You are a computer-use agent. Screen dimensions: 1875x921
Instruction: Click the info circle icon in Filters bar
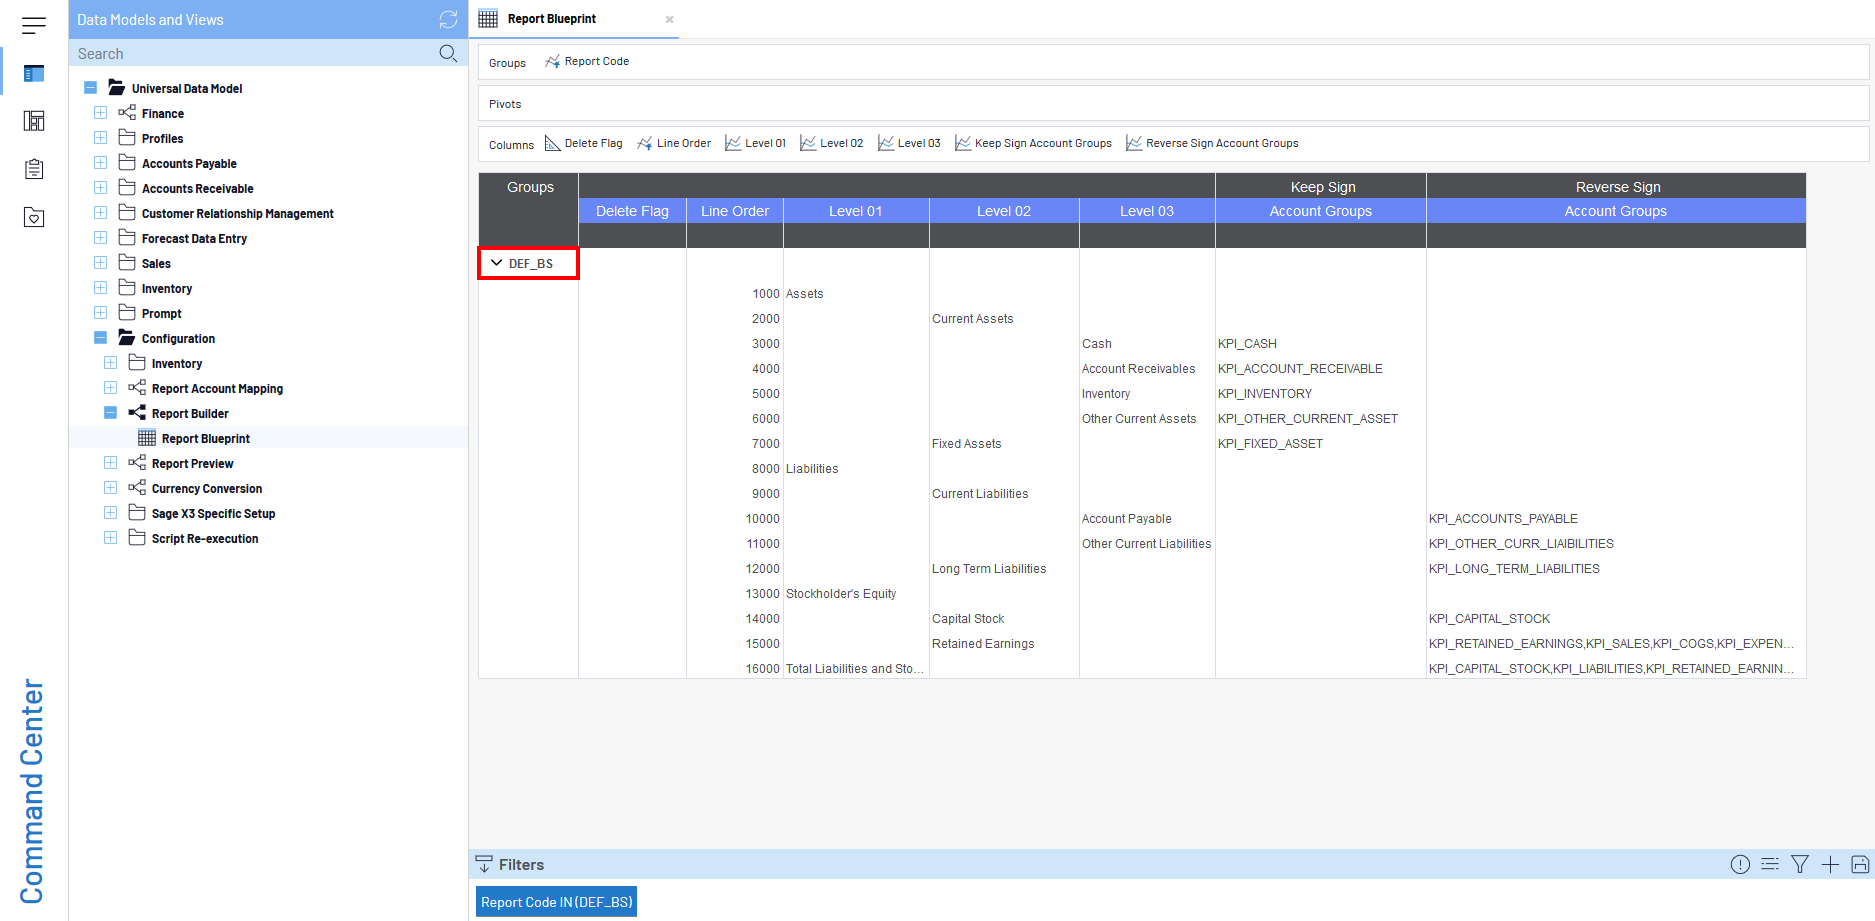[x=1740, y=864]
